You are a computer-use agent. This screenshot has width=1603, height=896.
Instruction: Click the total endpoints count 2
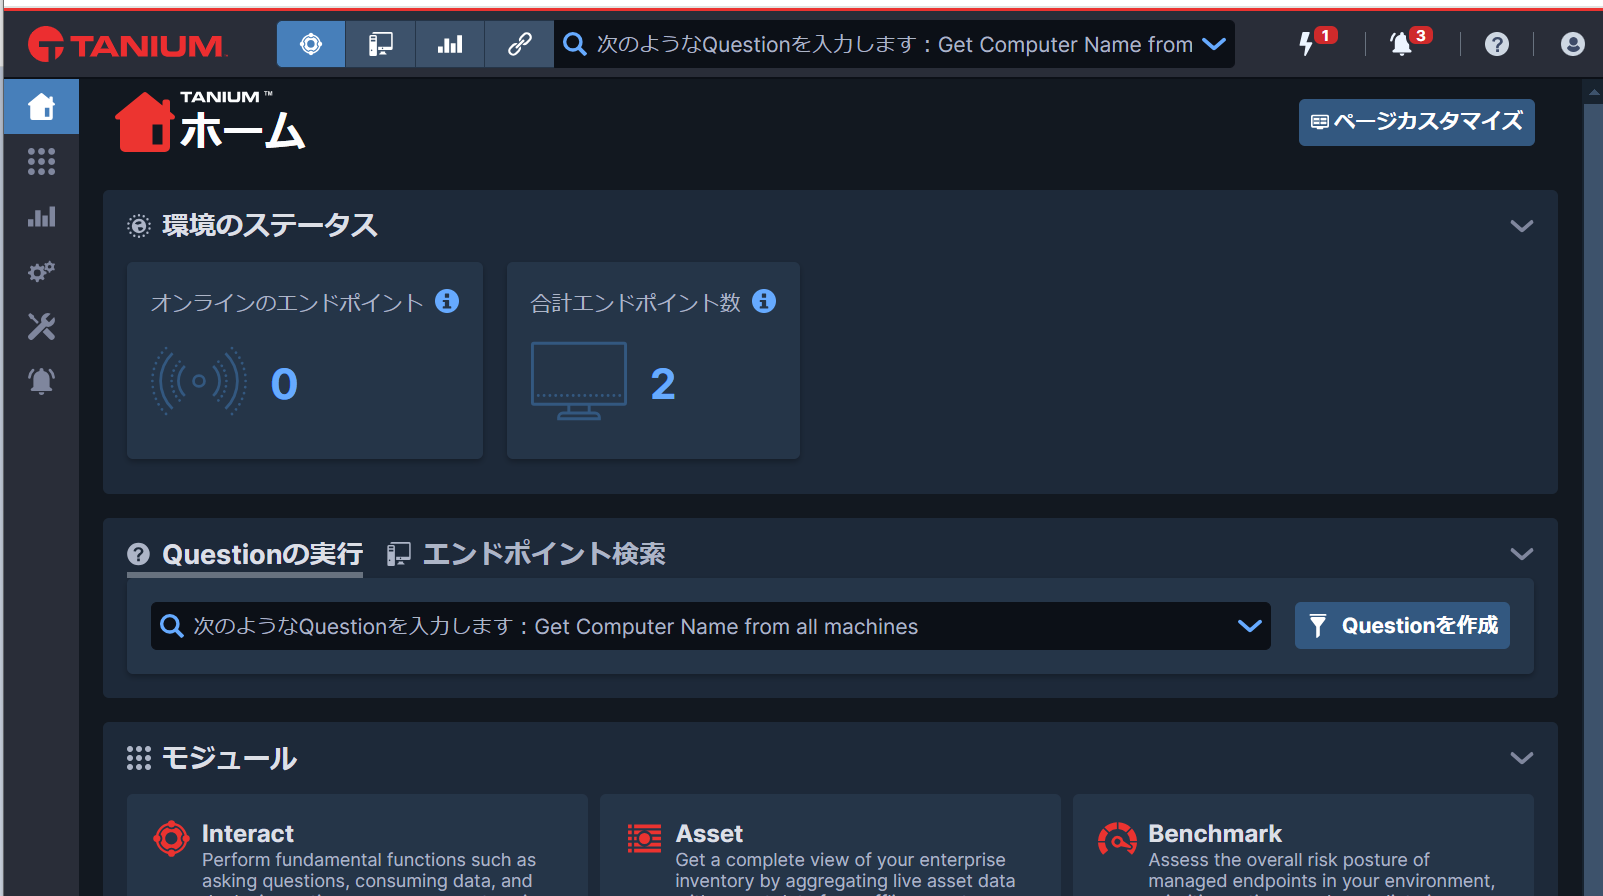coord(663,384)
